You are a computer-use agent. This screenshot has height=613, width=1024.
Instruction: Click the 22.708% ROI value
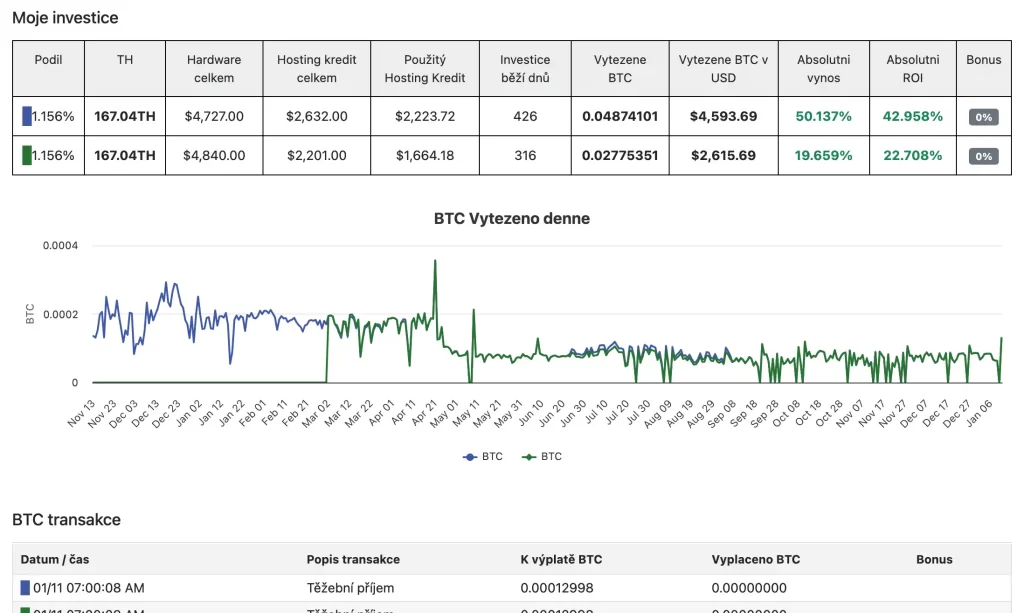[x=913, y=155]
